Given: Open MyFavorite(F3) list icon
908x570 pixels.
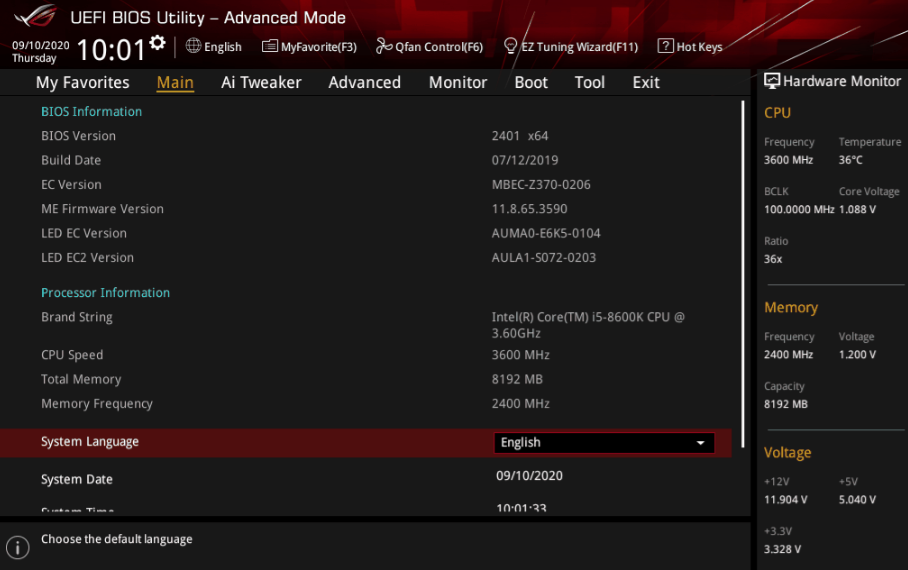Looking at the screenshot, I should coord(270,46).
